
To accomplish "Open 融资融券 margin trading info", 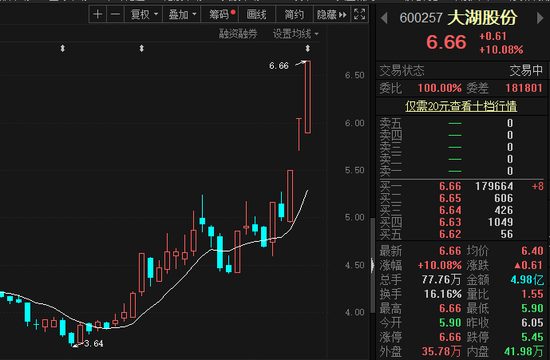I will tap(238, 34).
